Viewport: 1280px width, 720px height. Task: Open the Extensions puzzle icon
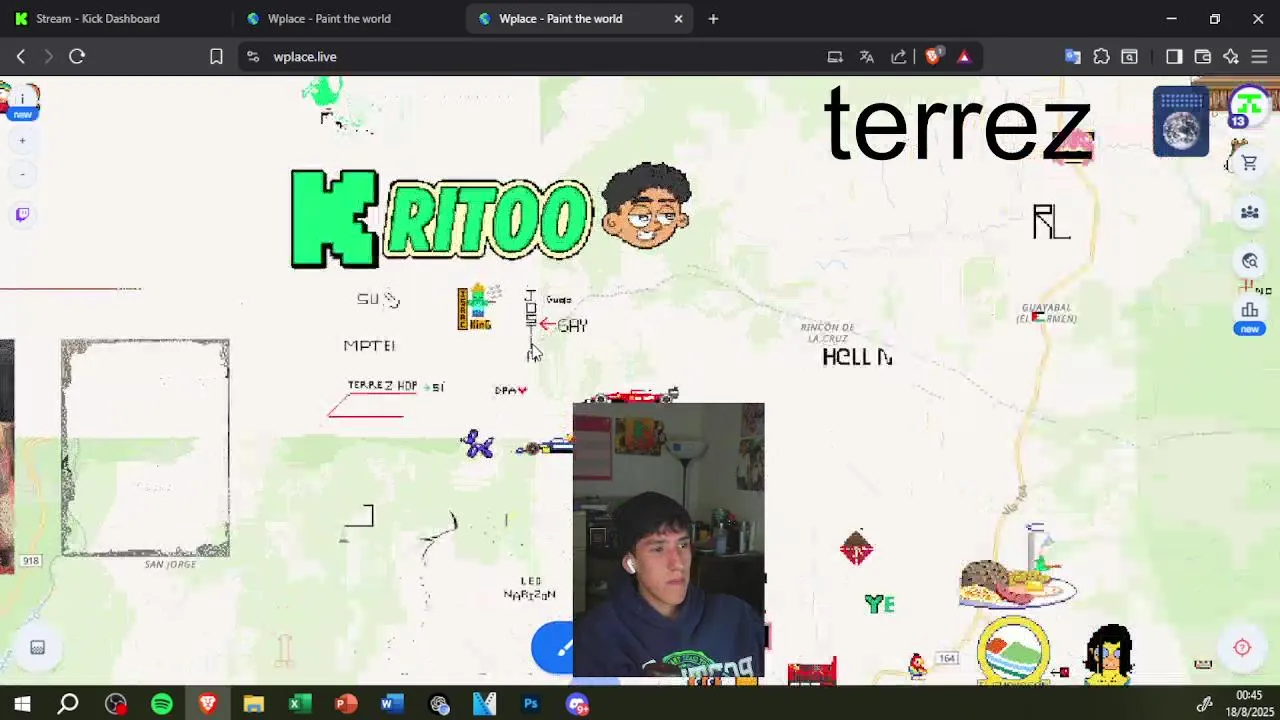pyautogui.click(x=1101, y=57)
